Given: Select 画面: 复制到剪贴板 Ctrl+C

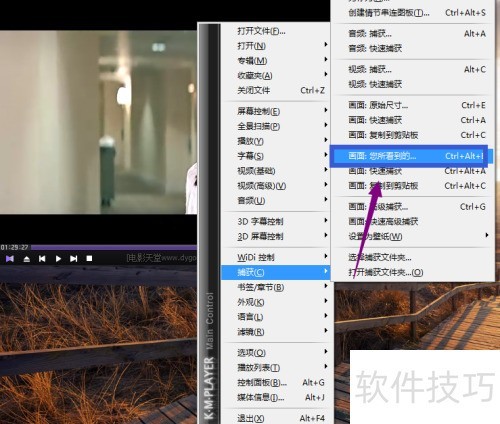Looking at the screenshot, I should coord(413,135).
